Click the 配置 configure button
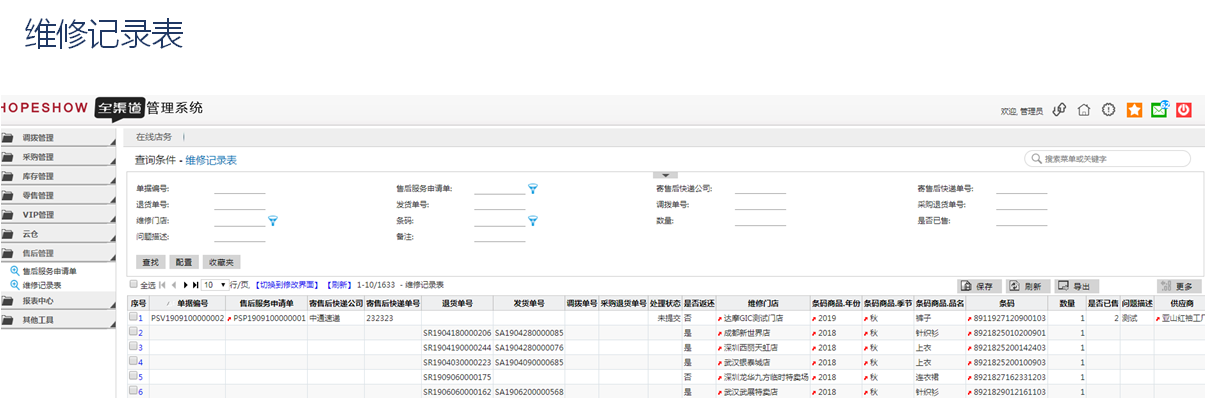The width and height of the screenshot is (1206, 399). [x=183, y=262]
